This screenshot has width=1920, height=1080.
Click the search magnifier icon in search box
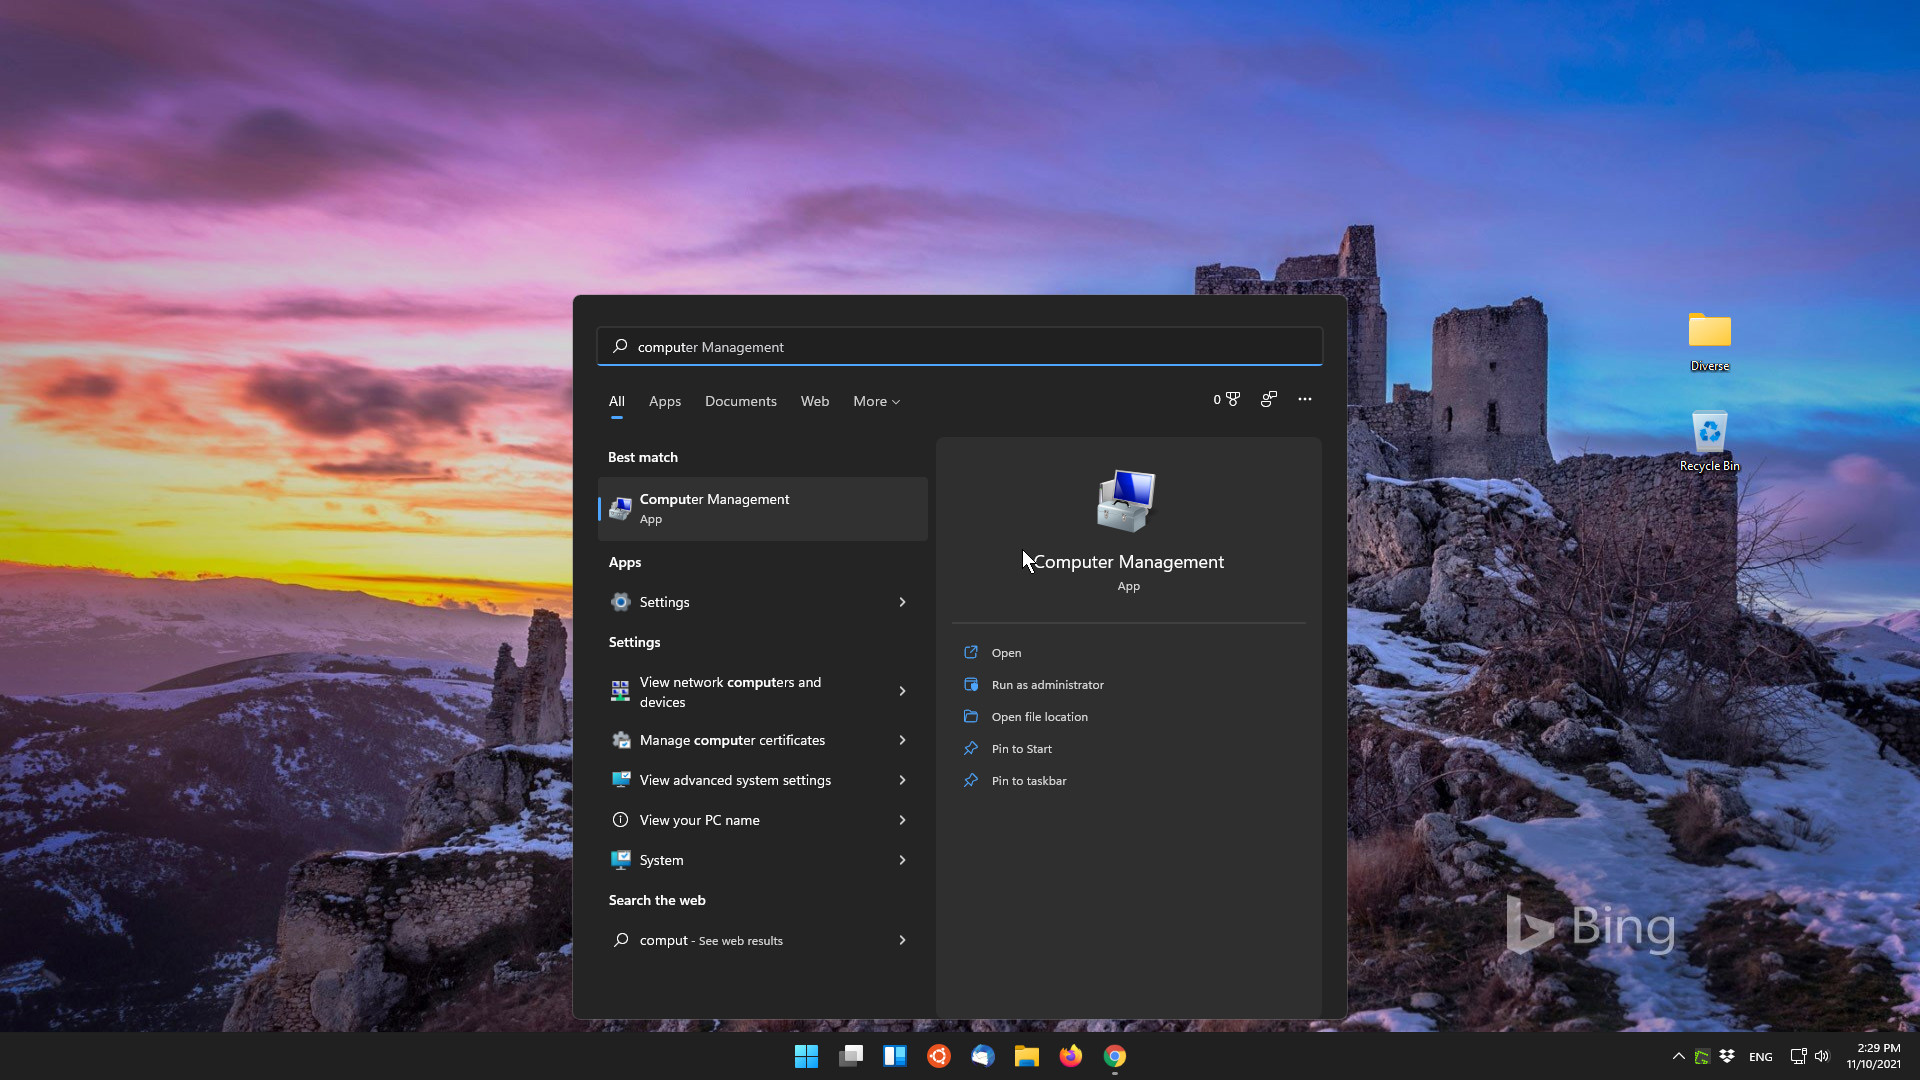coord(620,346)
